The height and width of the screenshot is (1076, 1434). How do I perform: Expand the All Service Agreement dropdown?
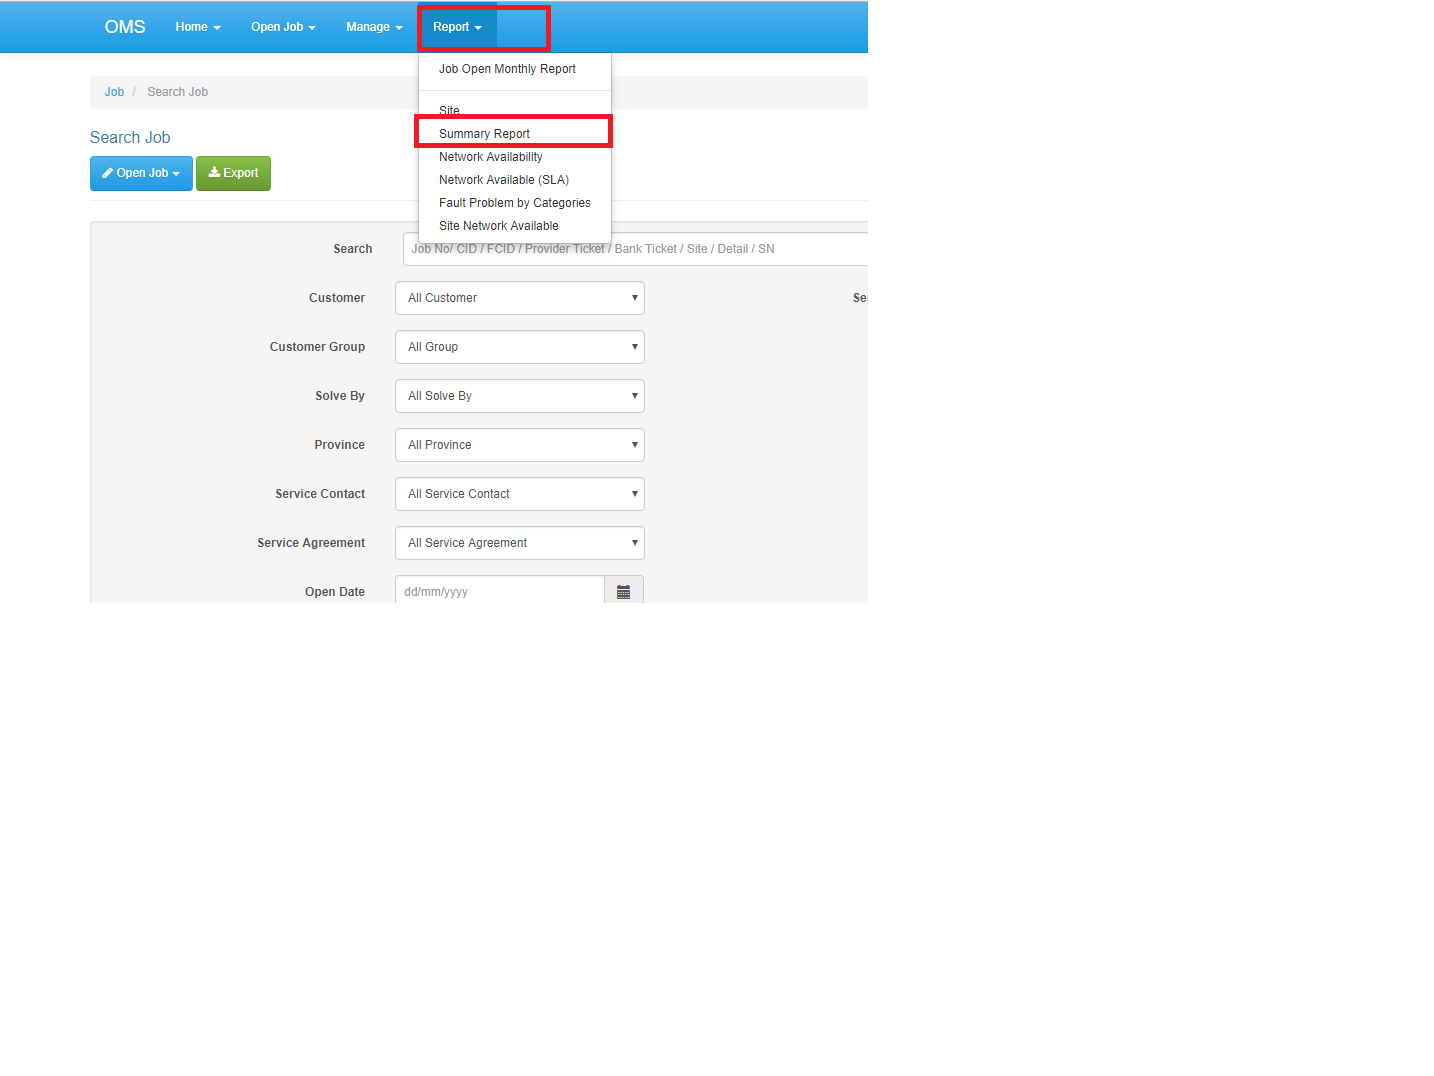[x=520, y=543]
